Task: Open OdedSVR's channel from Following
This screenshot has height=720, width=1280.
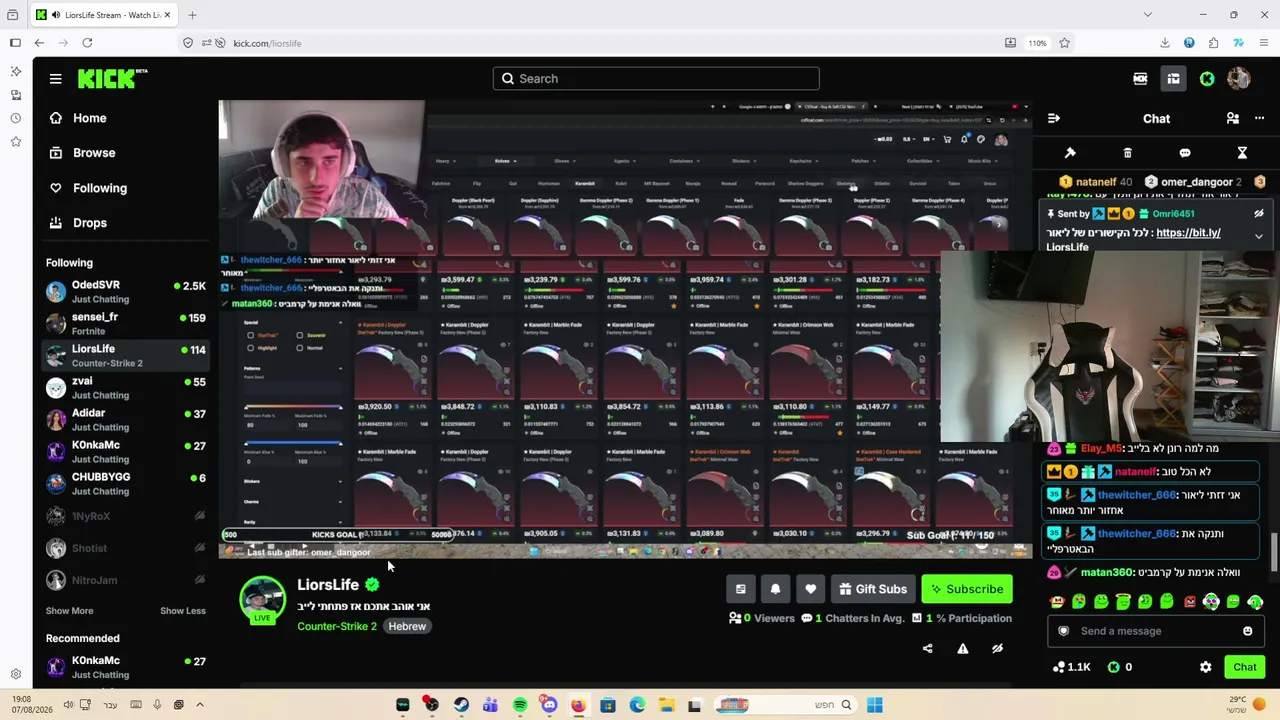Action: (125, 291)
